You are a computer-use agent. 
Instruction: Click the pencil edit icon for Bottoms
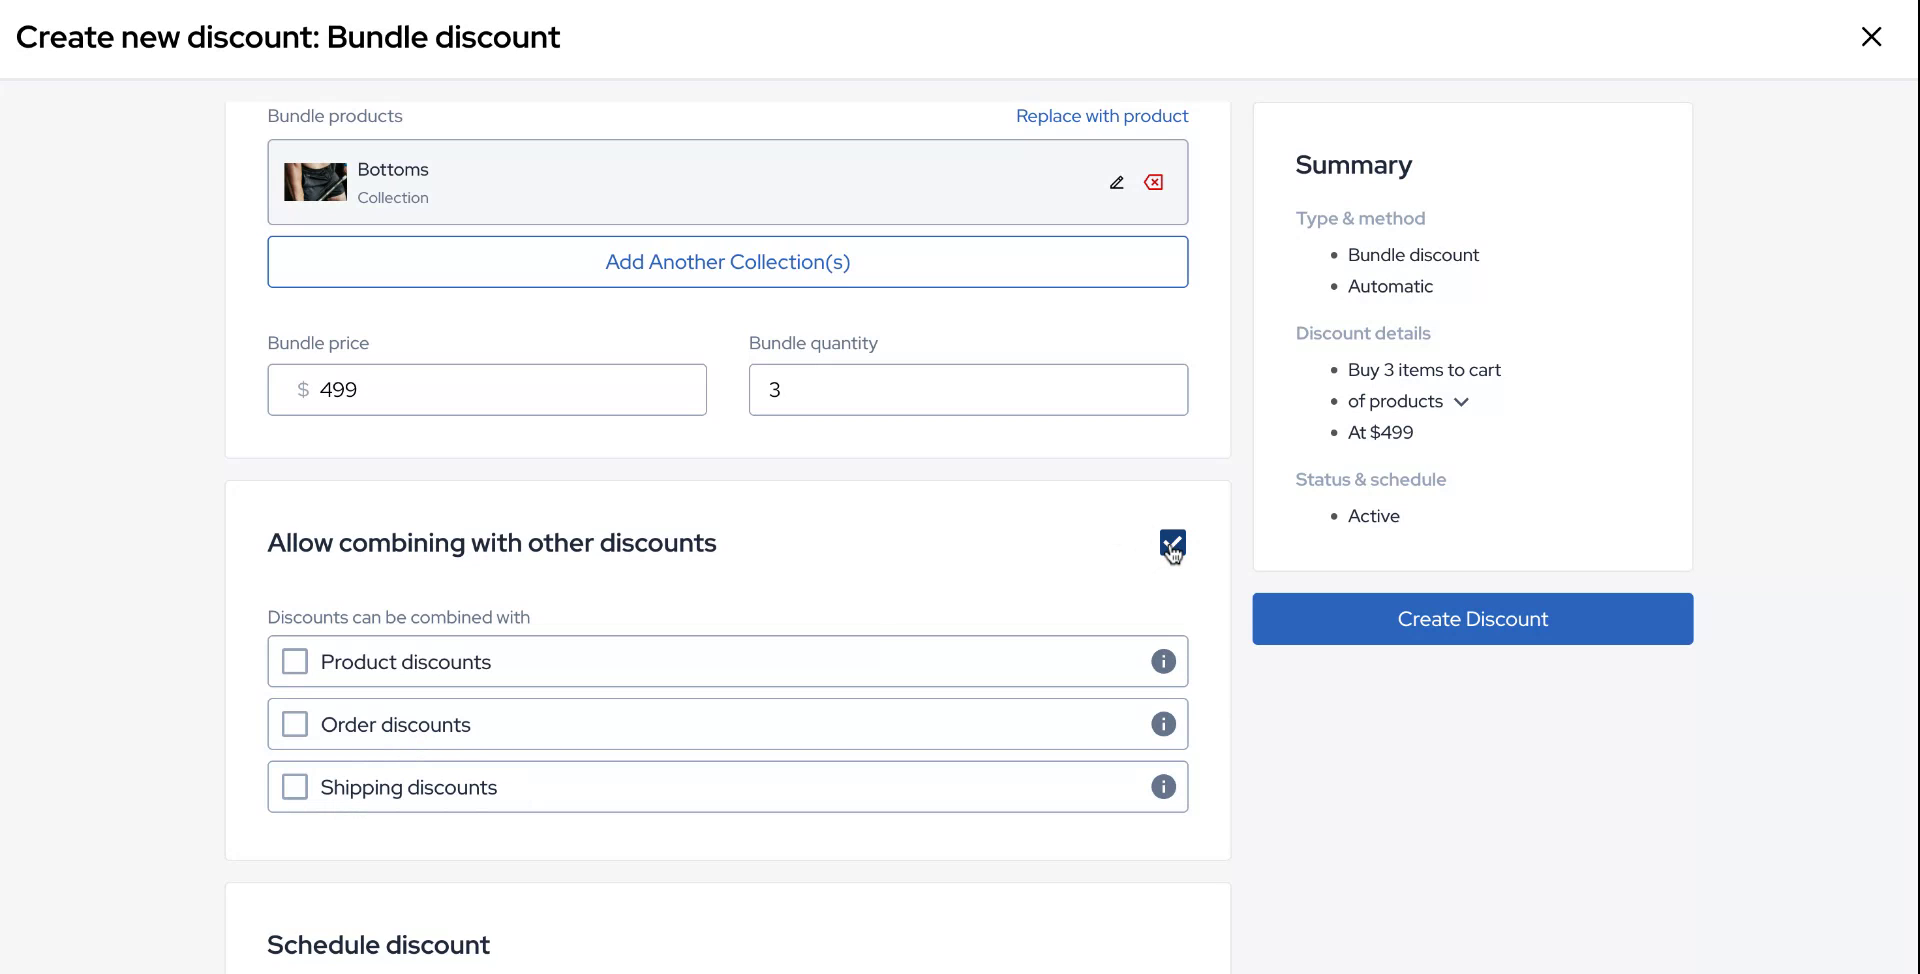pyautogui.click(x=1116, y=182)
